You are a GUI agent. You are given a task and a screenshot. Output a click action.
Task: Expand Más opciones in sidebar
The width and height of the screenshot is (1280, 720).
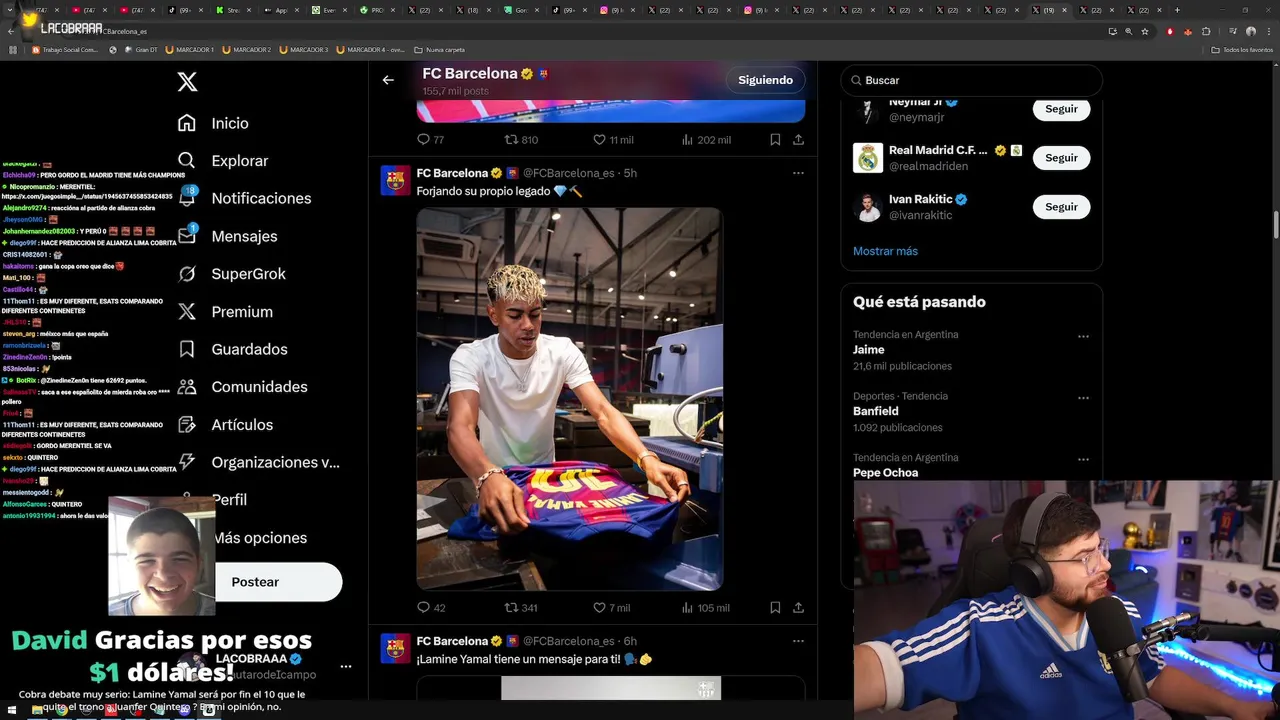(260, 538)
